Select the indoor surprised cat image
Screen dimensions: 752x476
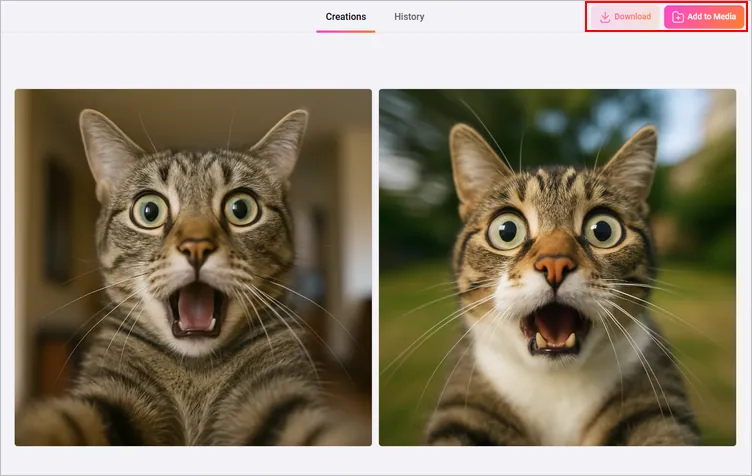(x=193, y=267)
